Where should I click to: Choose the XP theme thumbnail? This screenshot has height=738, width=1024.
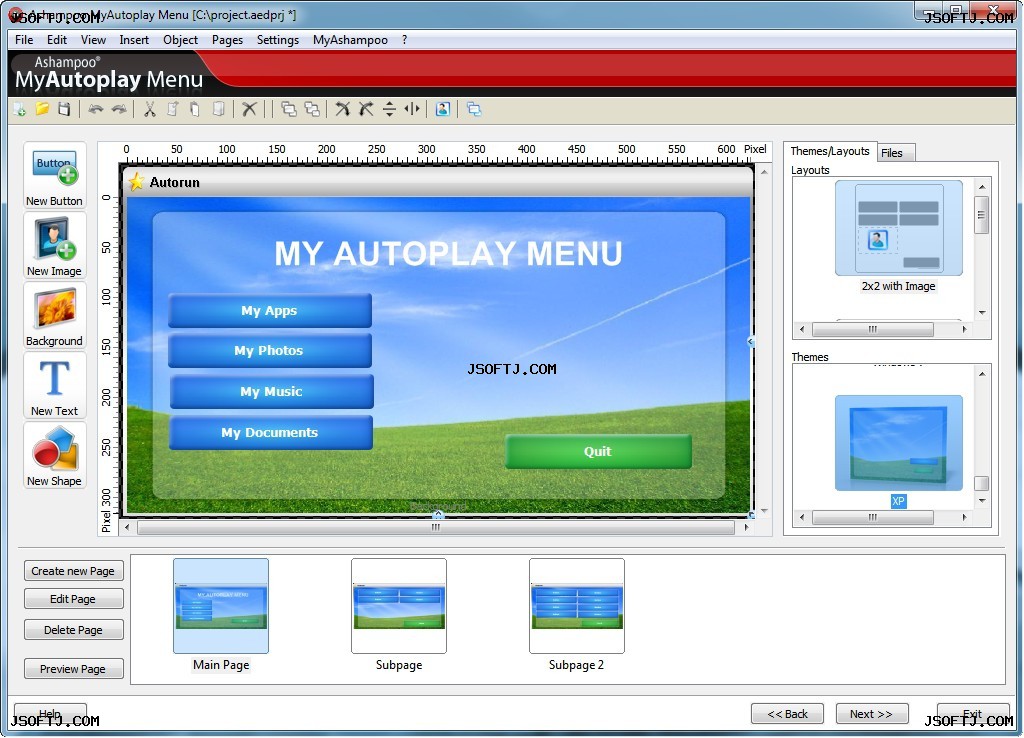899,443
